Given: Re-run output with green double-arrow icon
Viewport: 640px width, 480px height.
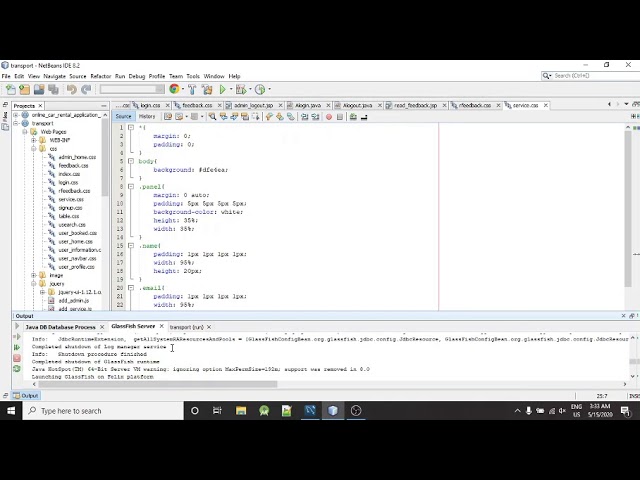Looking at the screenshot, I should (17, 347).
